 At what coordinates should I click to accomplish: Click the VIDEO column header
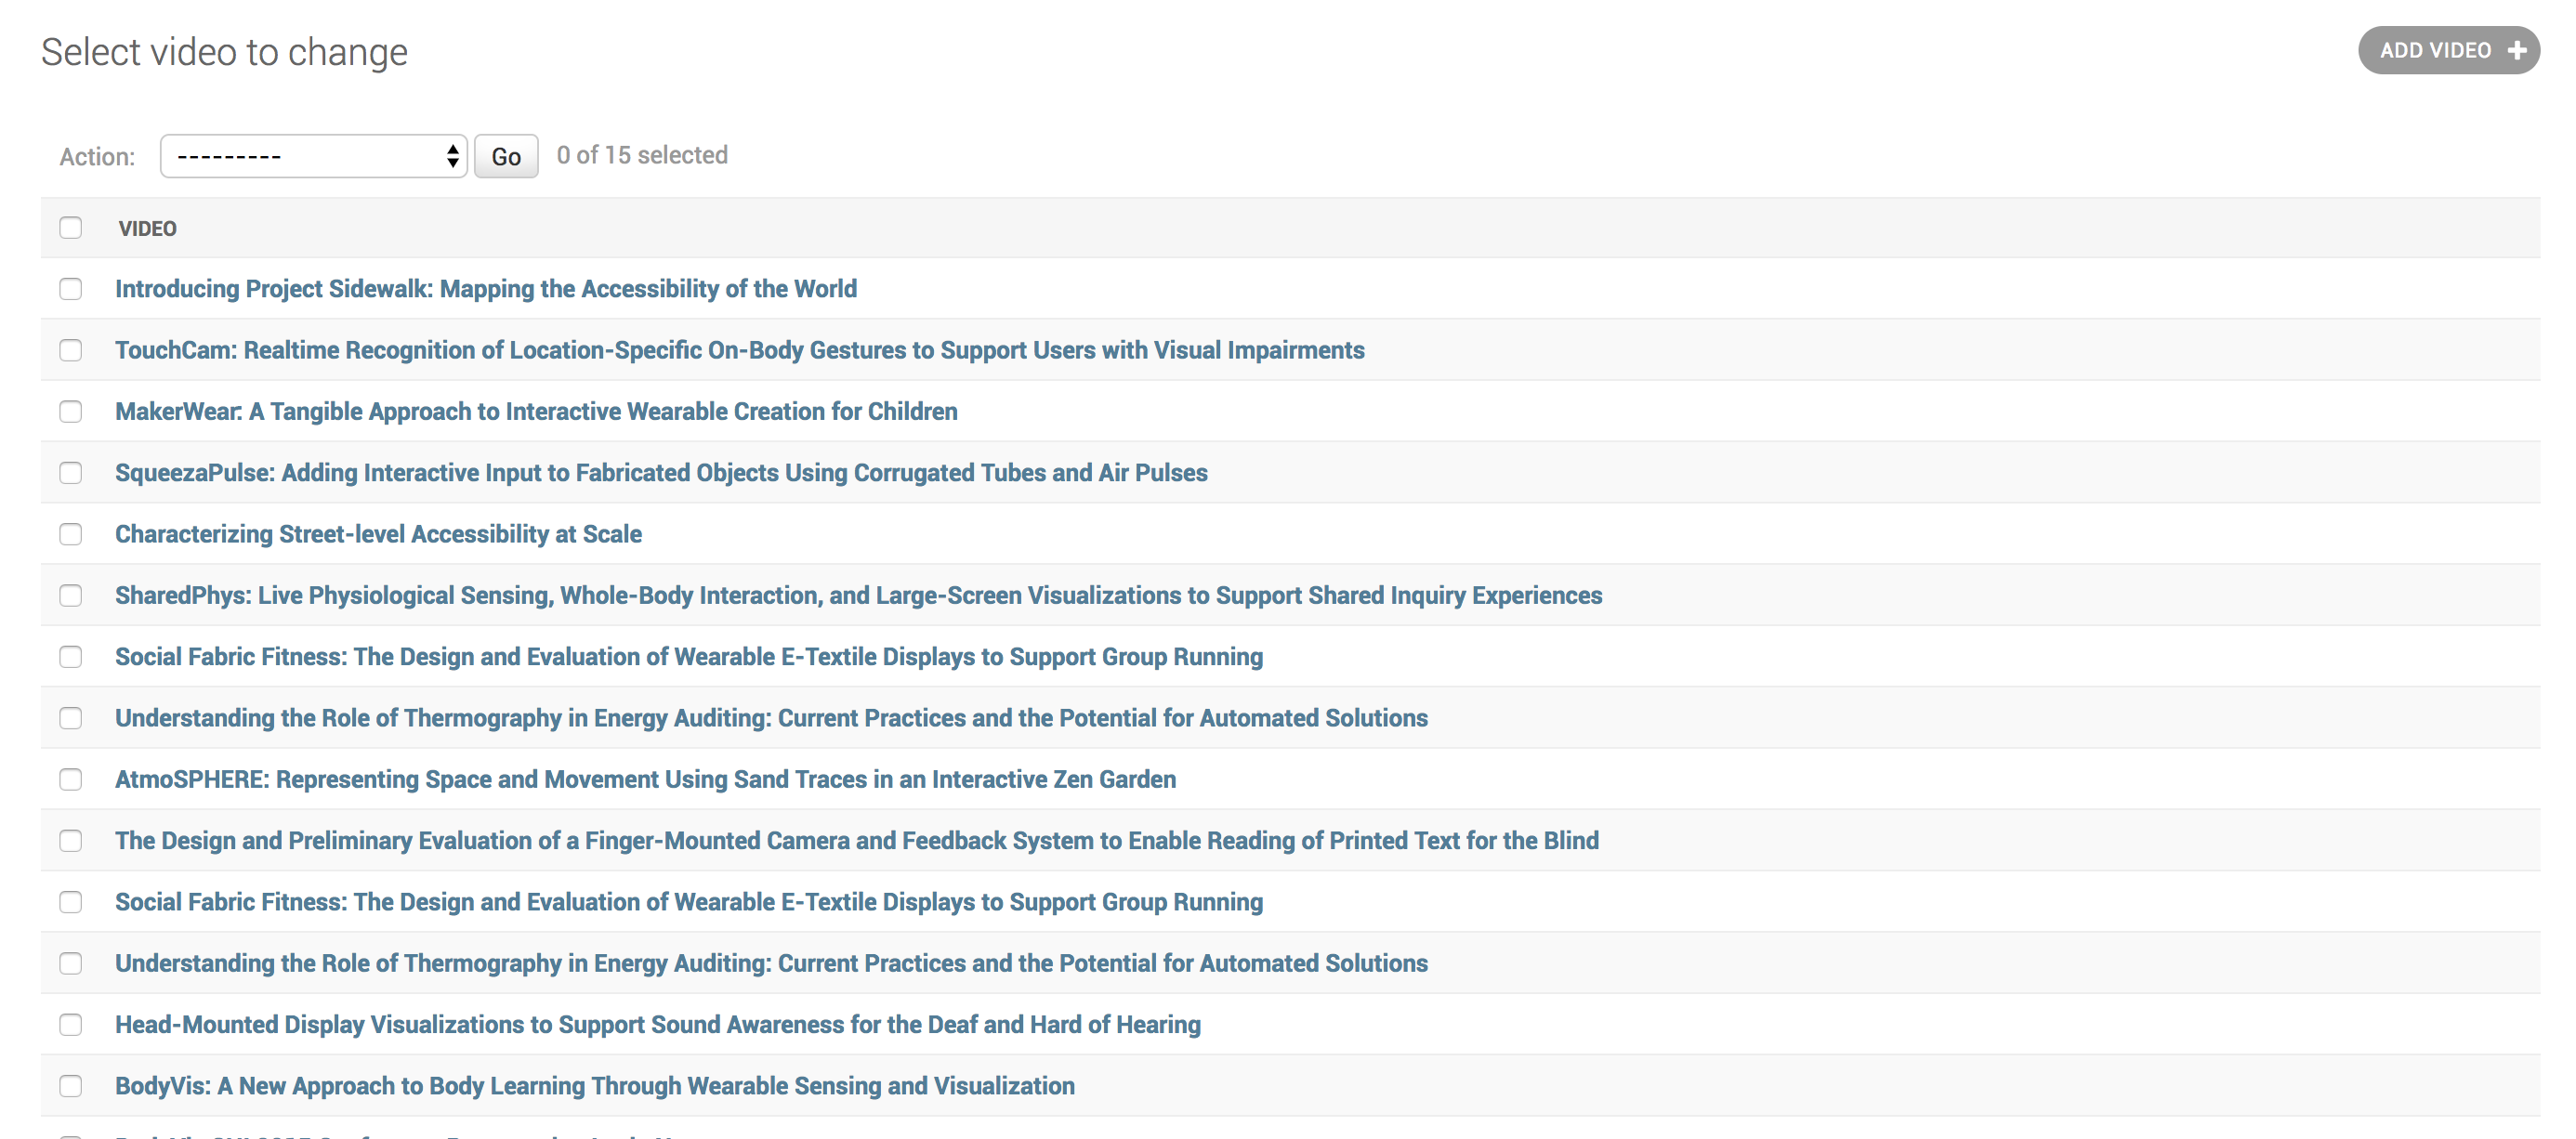(x=147, y=228)
